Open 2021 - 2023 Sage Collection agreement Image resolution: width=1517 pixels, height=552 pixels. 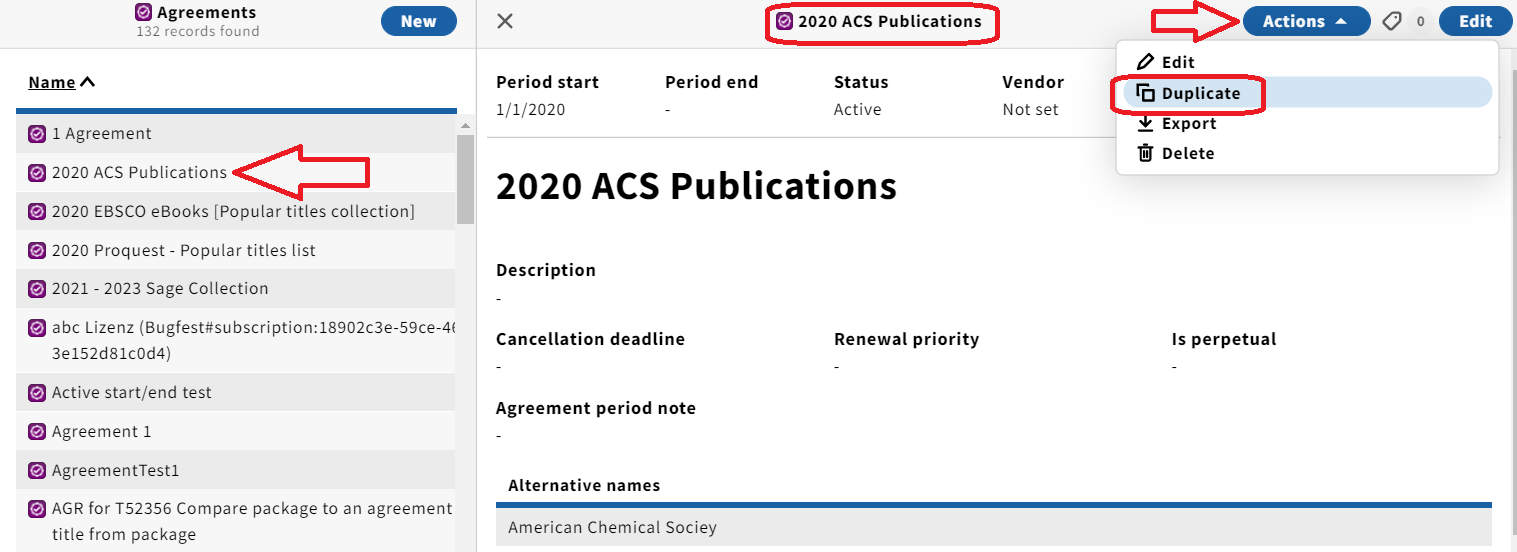tap(236, 289)
